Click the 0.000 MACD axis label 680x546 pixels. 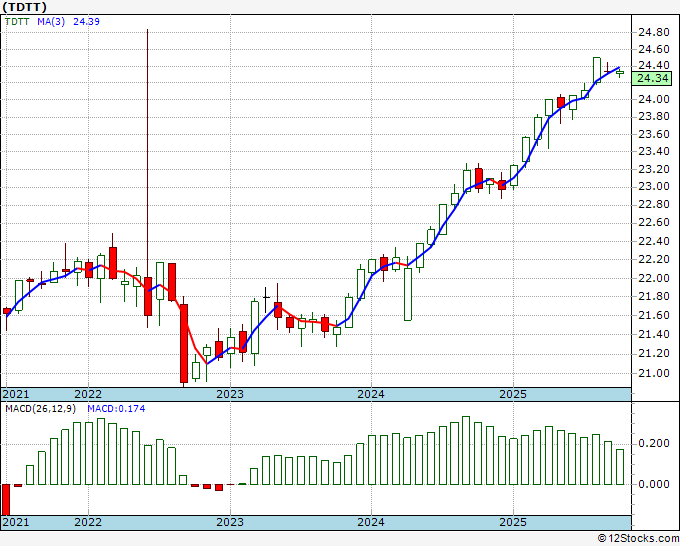pos(654,484)
